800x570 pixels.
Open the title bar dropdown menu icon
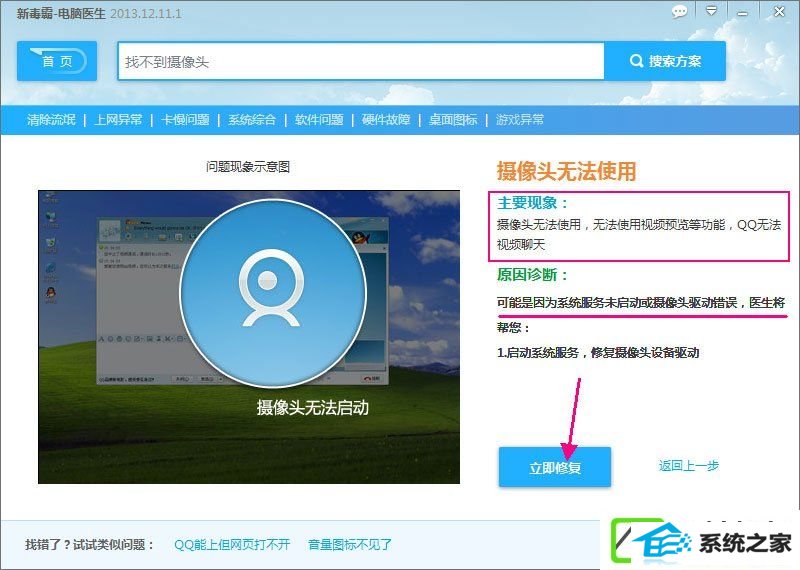711,11
